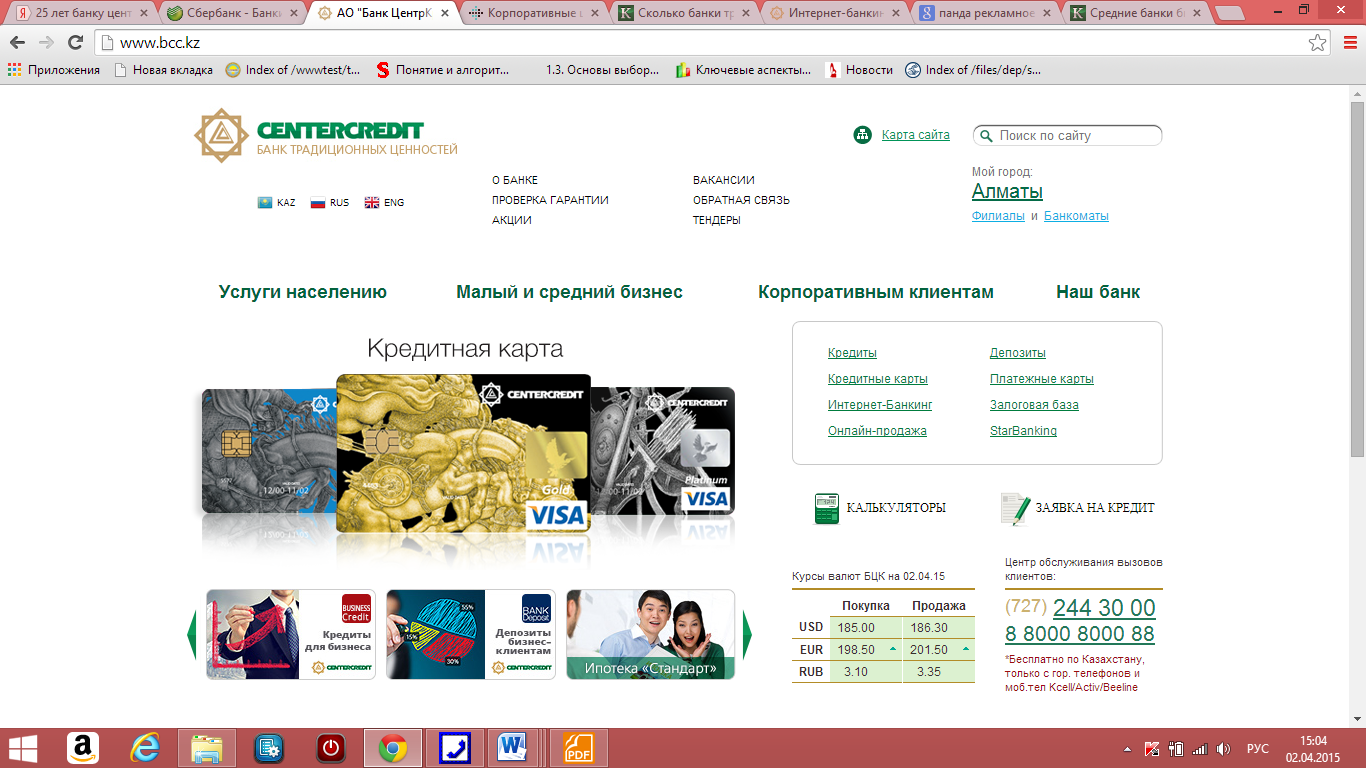Image resolution: width=1366 pixels, height=768 pixels.
Task: Open the Депозиты link
Action: point(1018,353)
